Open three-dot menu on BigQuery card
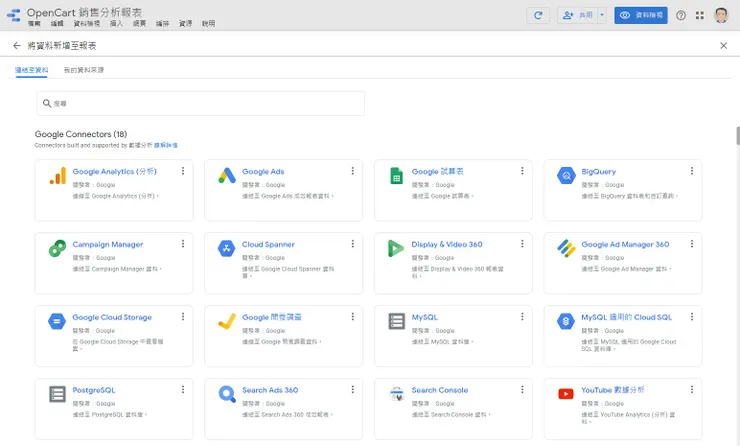Viewport: 740px width, 446px height. coord(691,171)
